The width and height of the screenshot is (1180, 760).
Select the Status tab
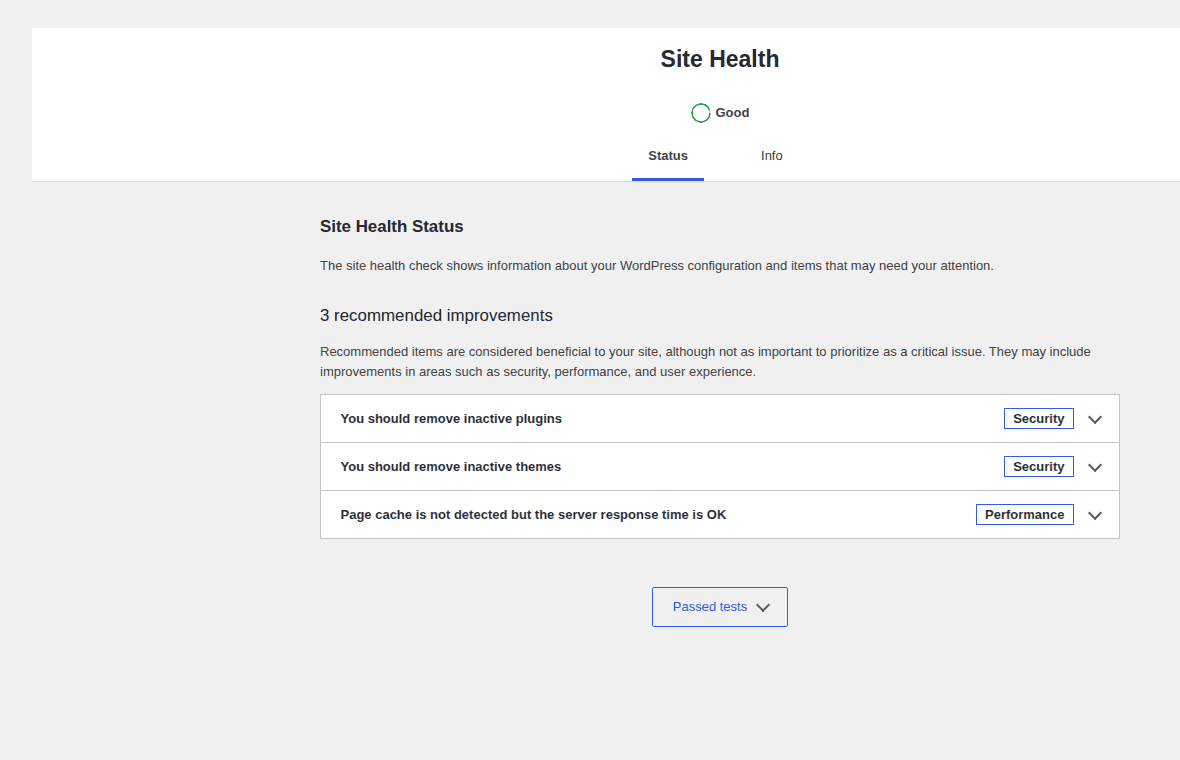pos(668,156)
